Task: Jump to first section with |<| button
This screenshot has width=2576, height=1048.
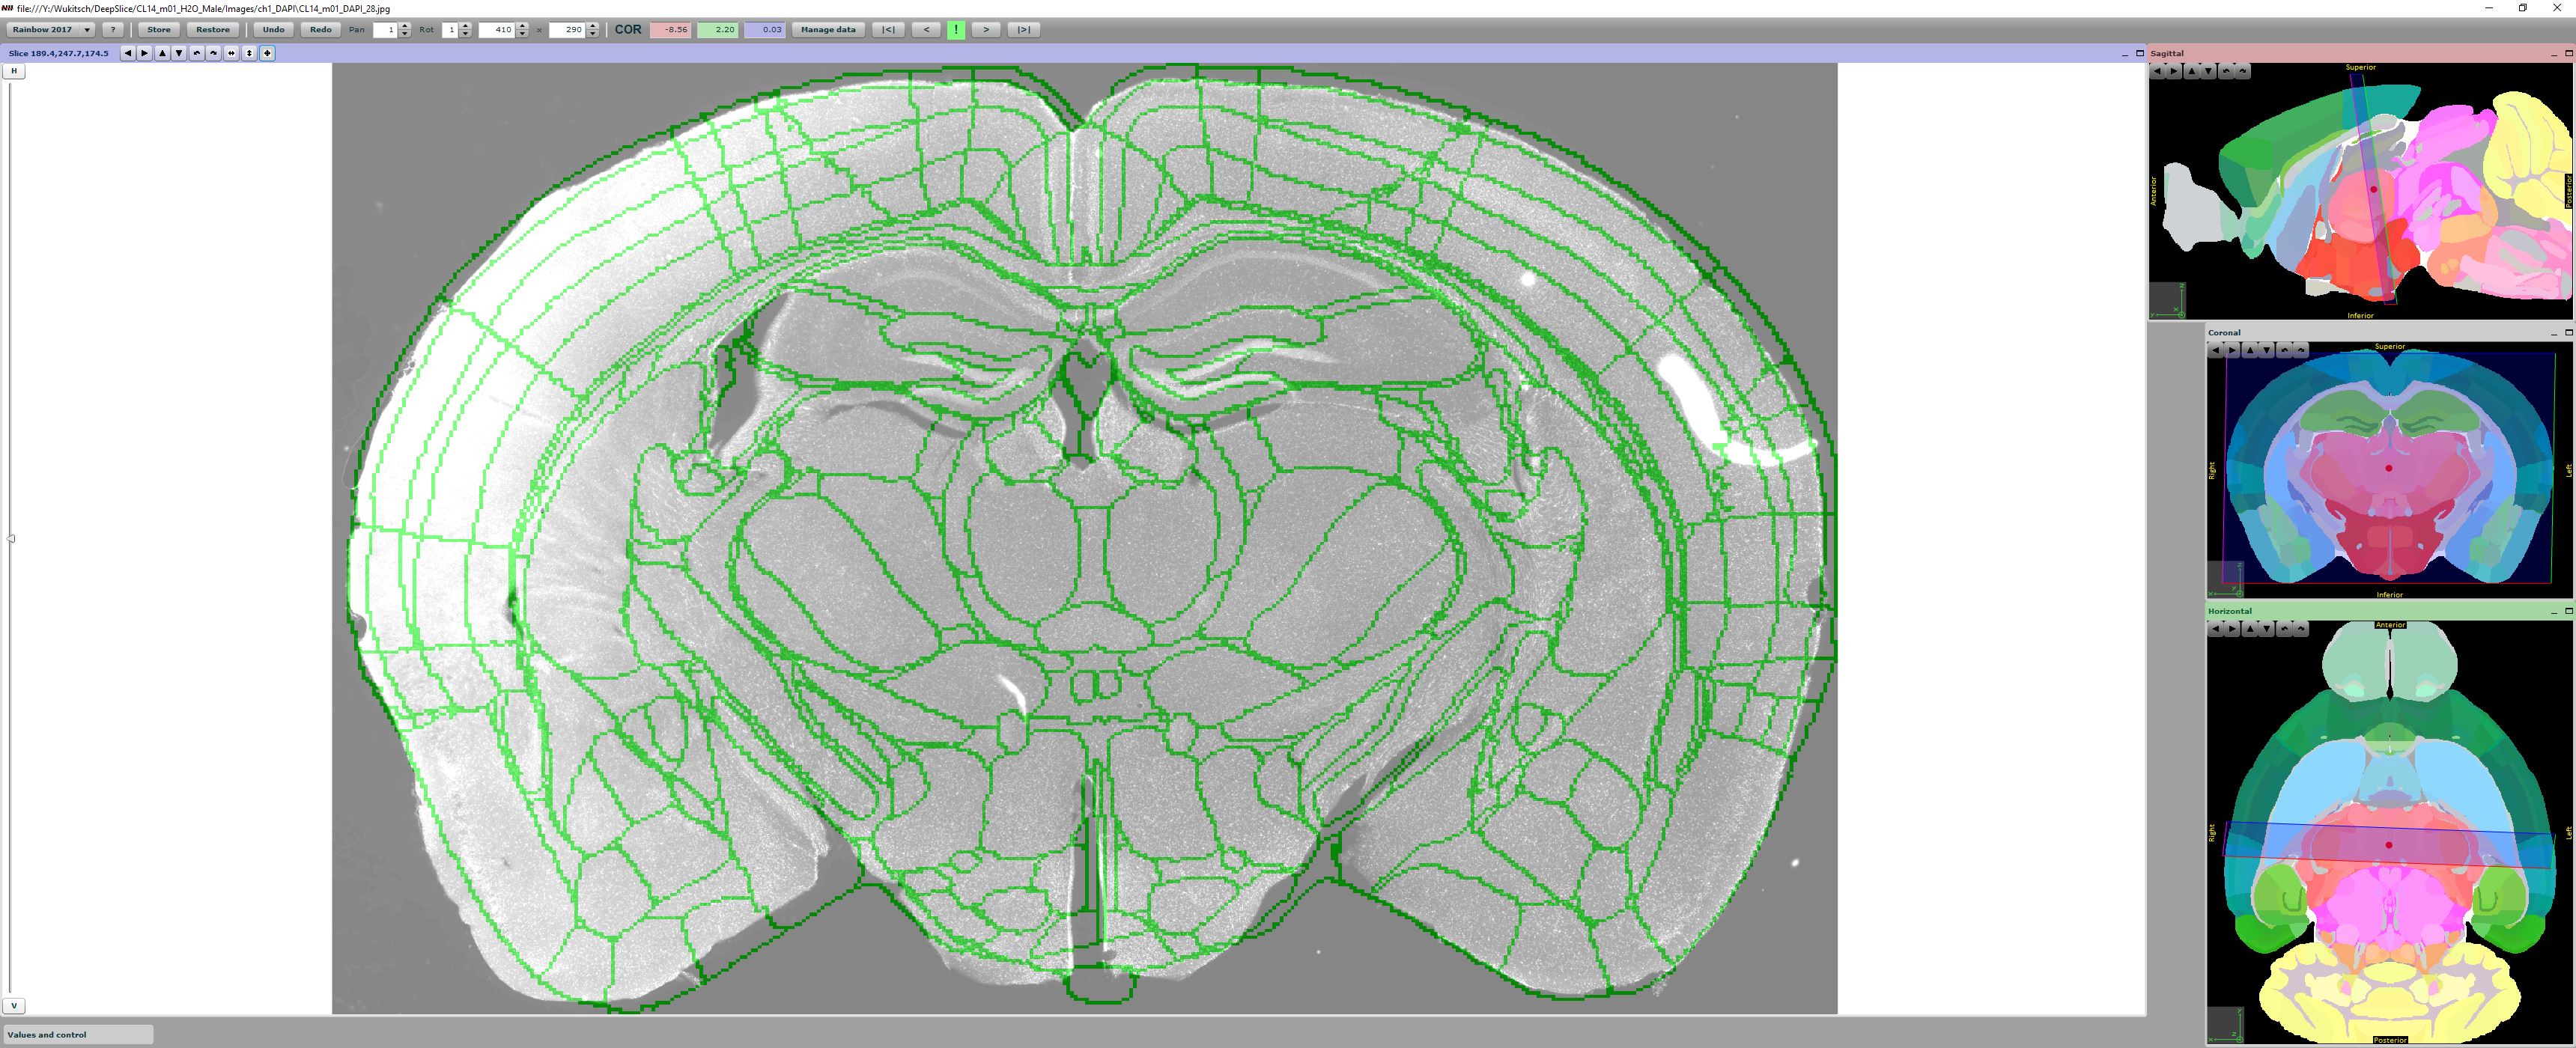Action: click(x=888, y=30)
